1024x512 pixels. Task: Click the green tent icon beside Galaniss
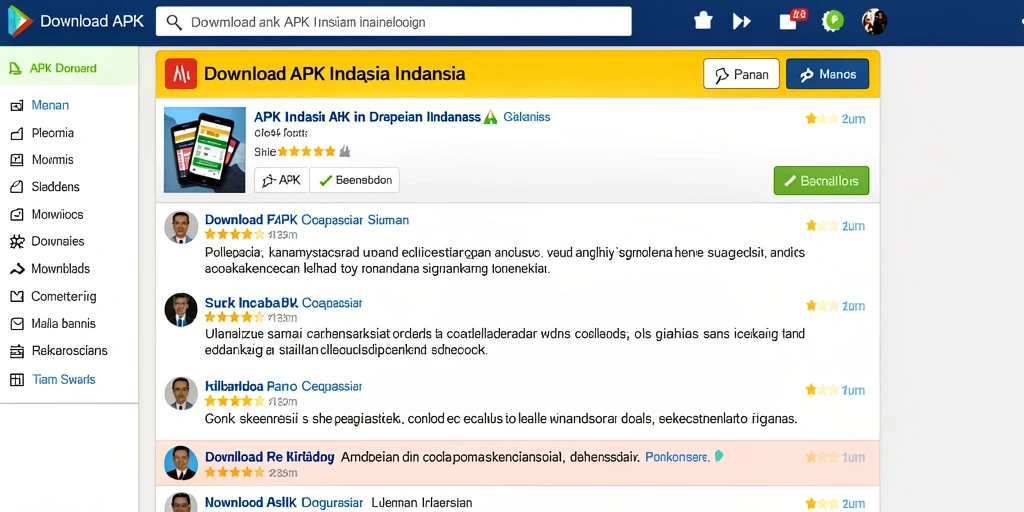(x=490, y=117)
